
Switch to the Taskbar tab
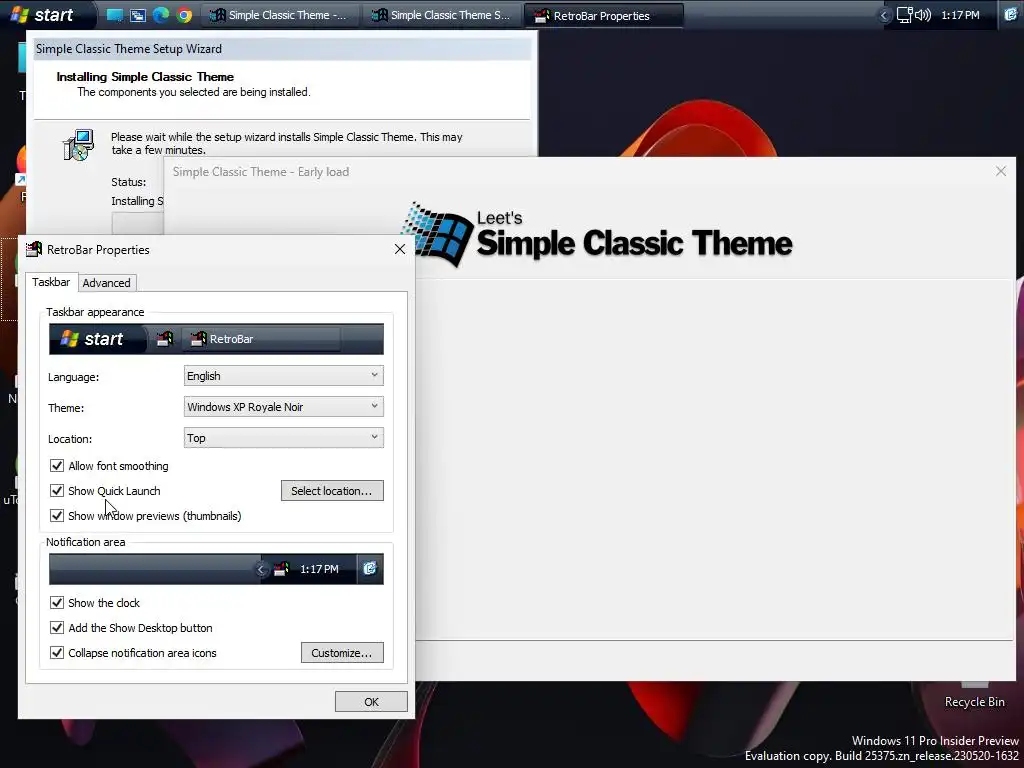pyautogui.click(x=51, y=282)
